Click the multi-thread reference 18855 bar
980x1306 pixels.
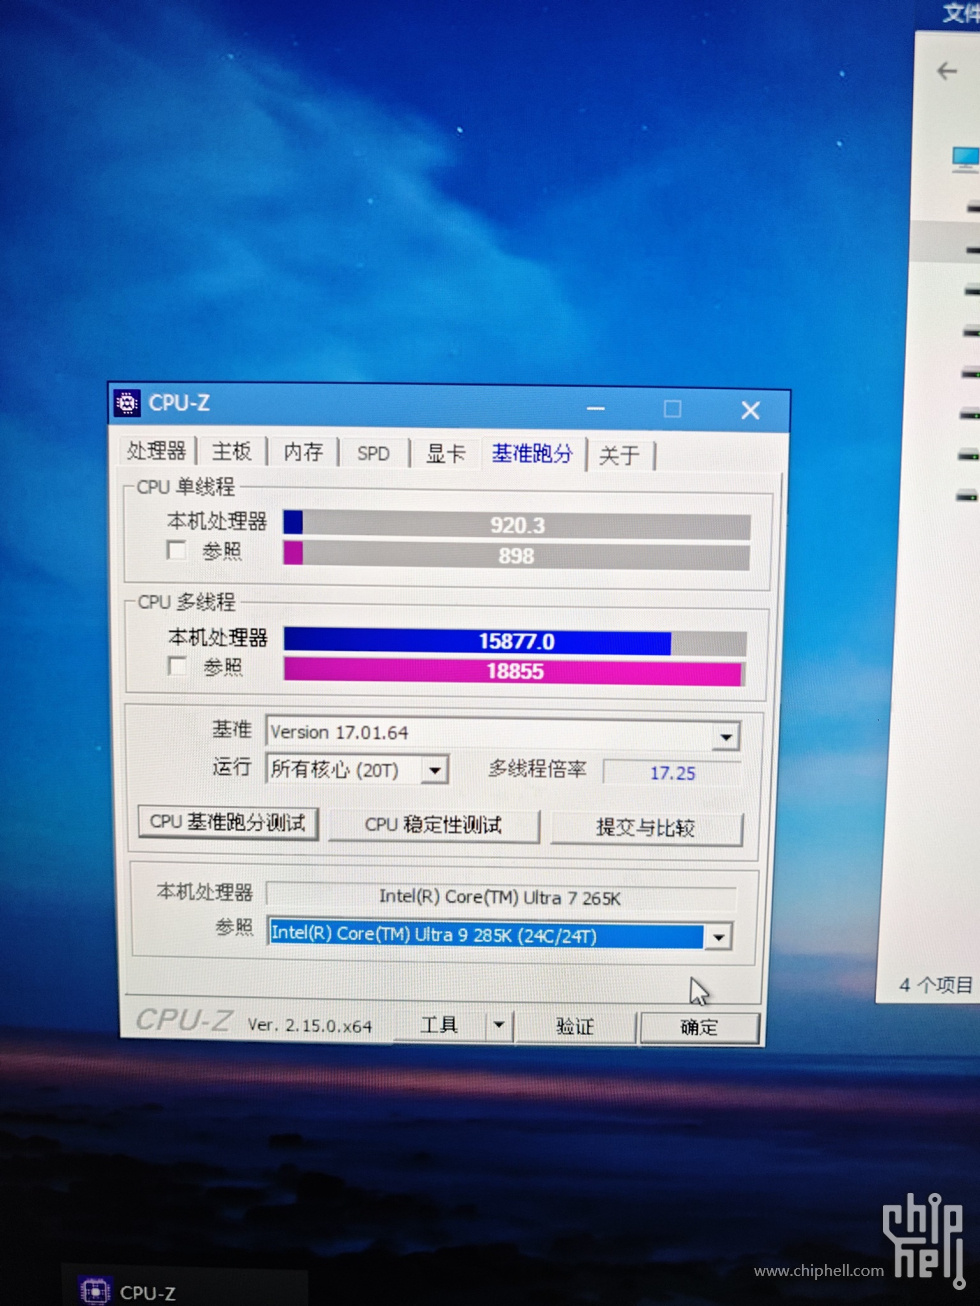click(x=514, y=672)
